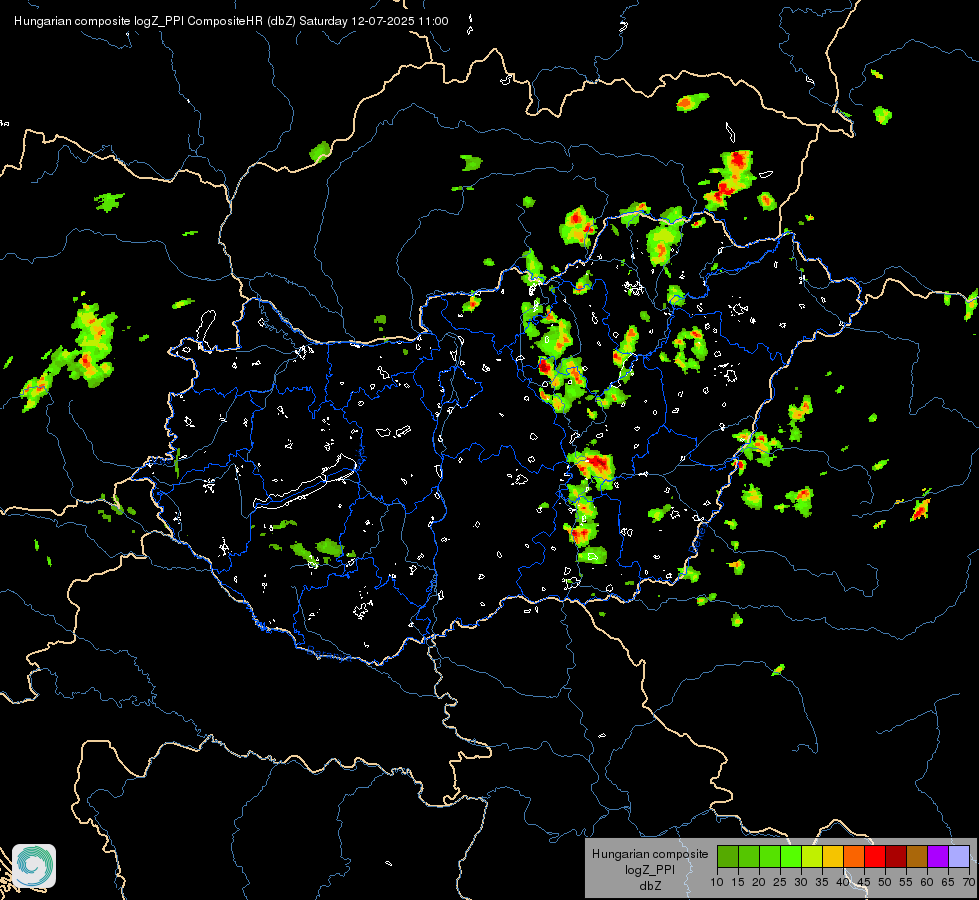Select the lavender 65–70 dBZ legend swatch
Screen dimensions: 979x900
tap(959, 857)
